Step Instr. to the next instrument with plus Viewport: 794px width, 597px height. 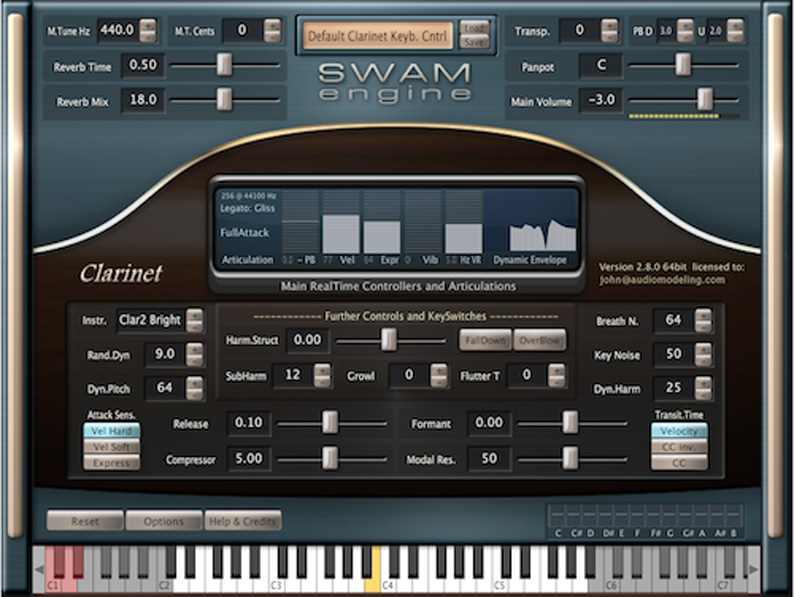tap(195, 314)
